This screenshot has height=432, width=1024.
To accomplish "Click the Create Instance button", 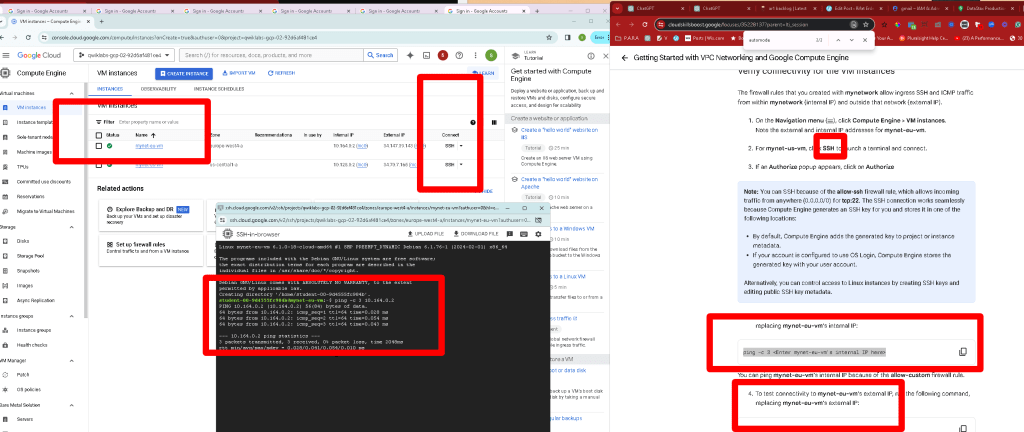I will (184, 74).
